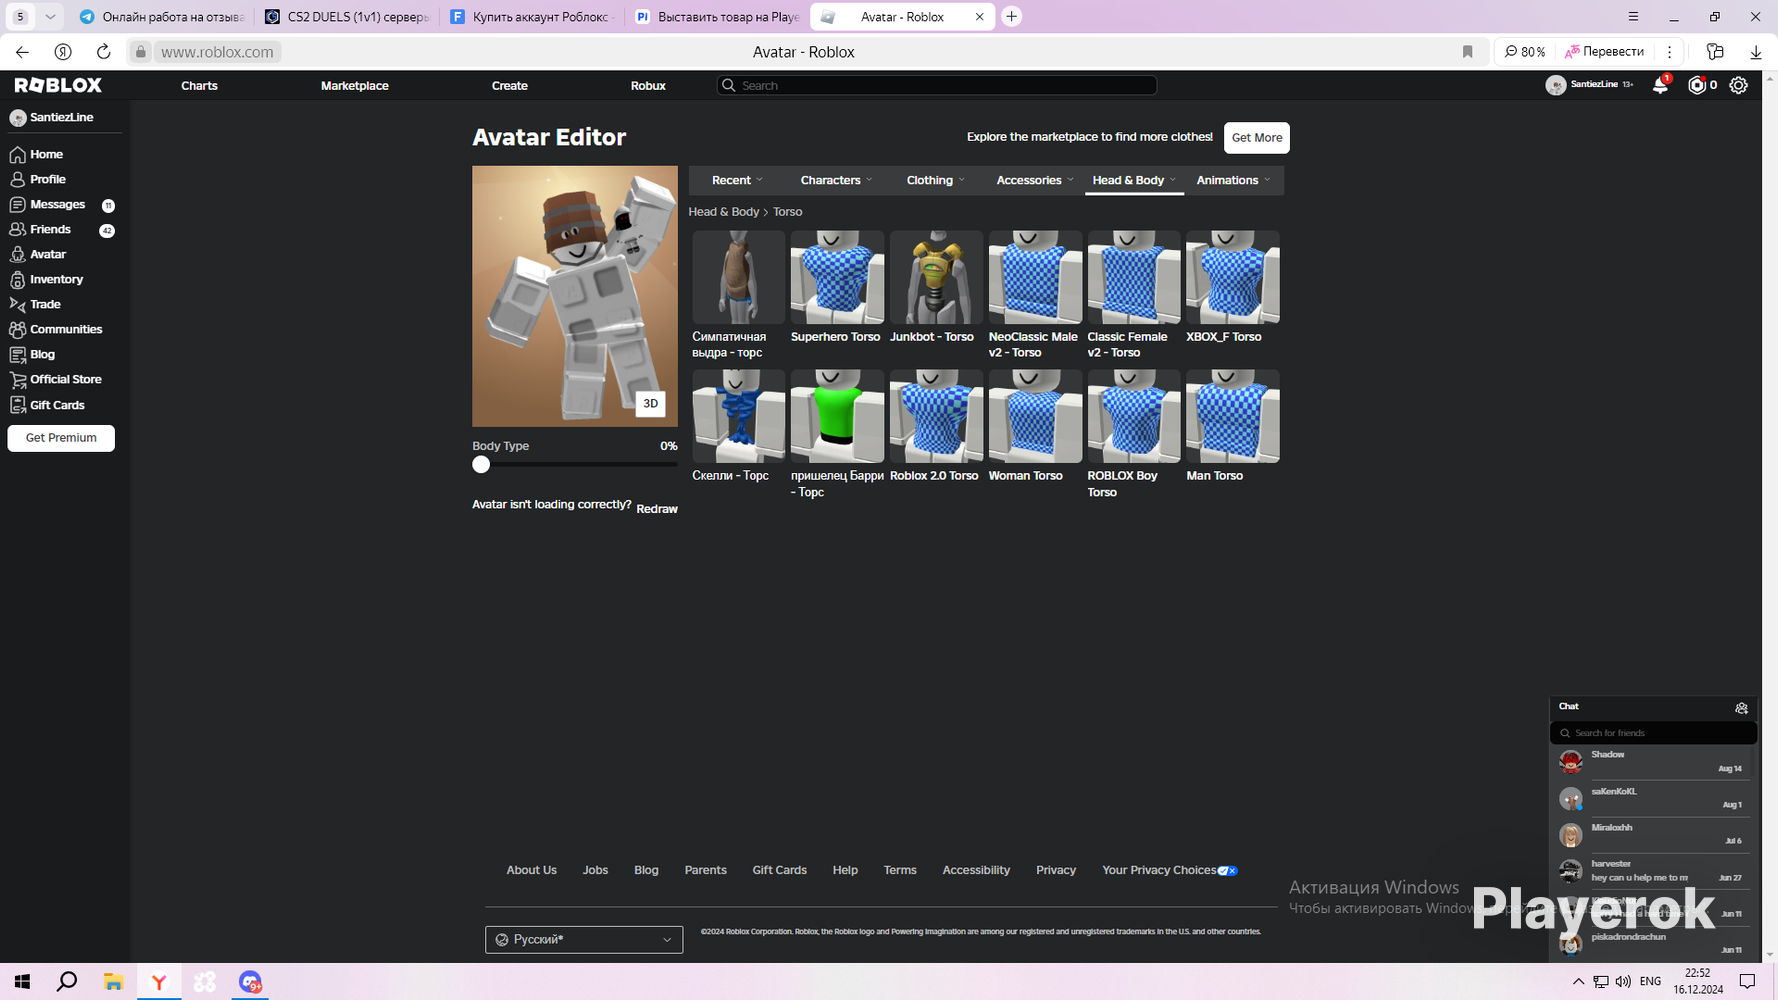Show hidden system tray icons
The height and width of the screenshot is (1000, 1778).
pyautogui.click(x=1578, y=982)
